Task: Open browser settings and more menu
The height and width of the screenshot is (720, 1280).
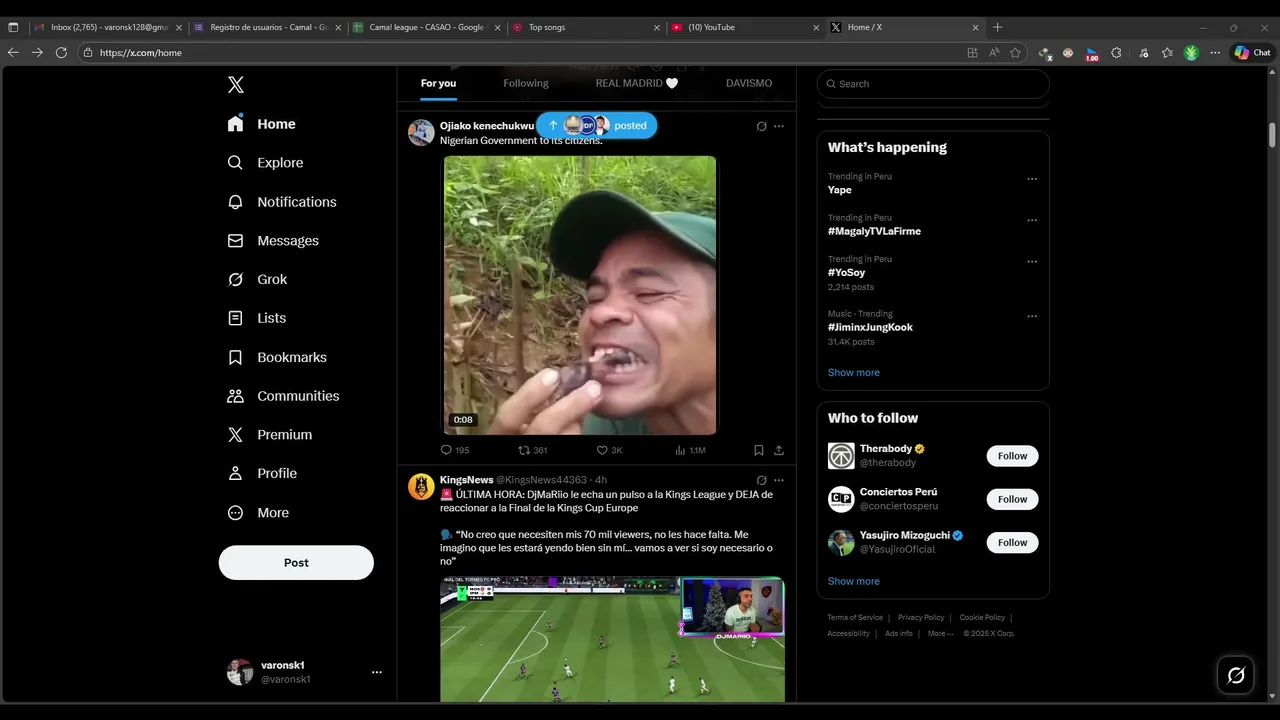Action: coord(1215,52)
